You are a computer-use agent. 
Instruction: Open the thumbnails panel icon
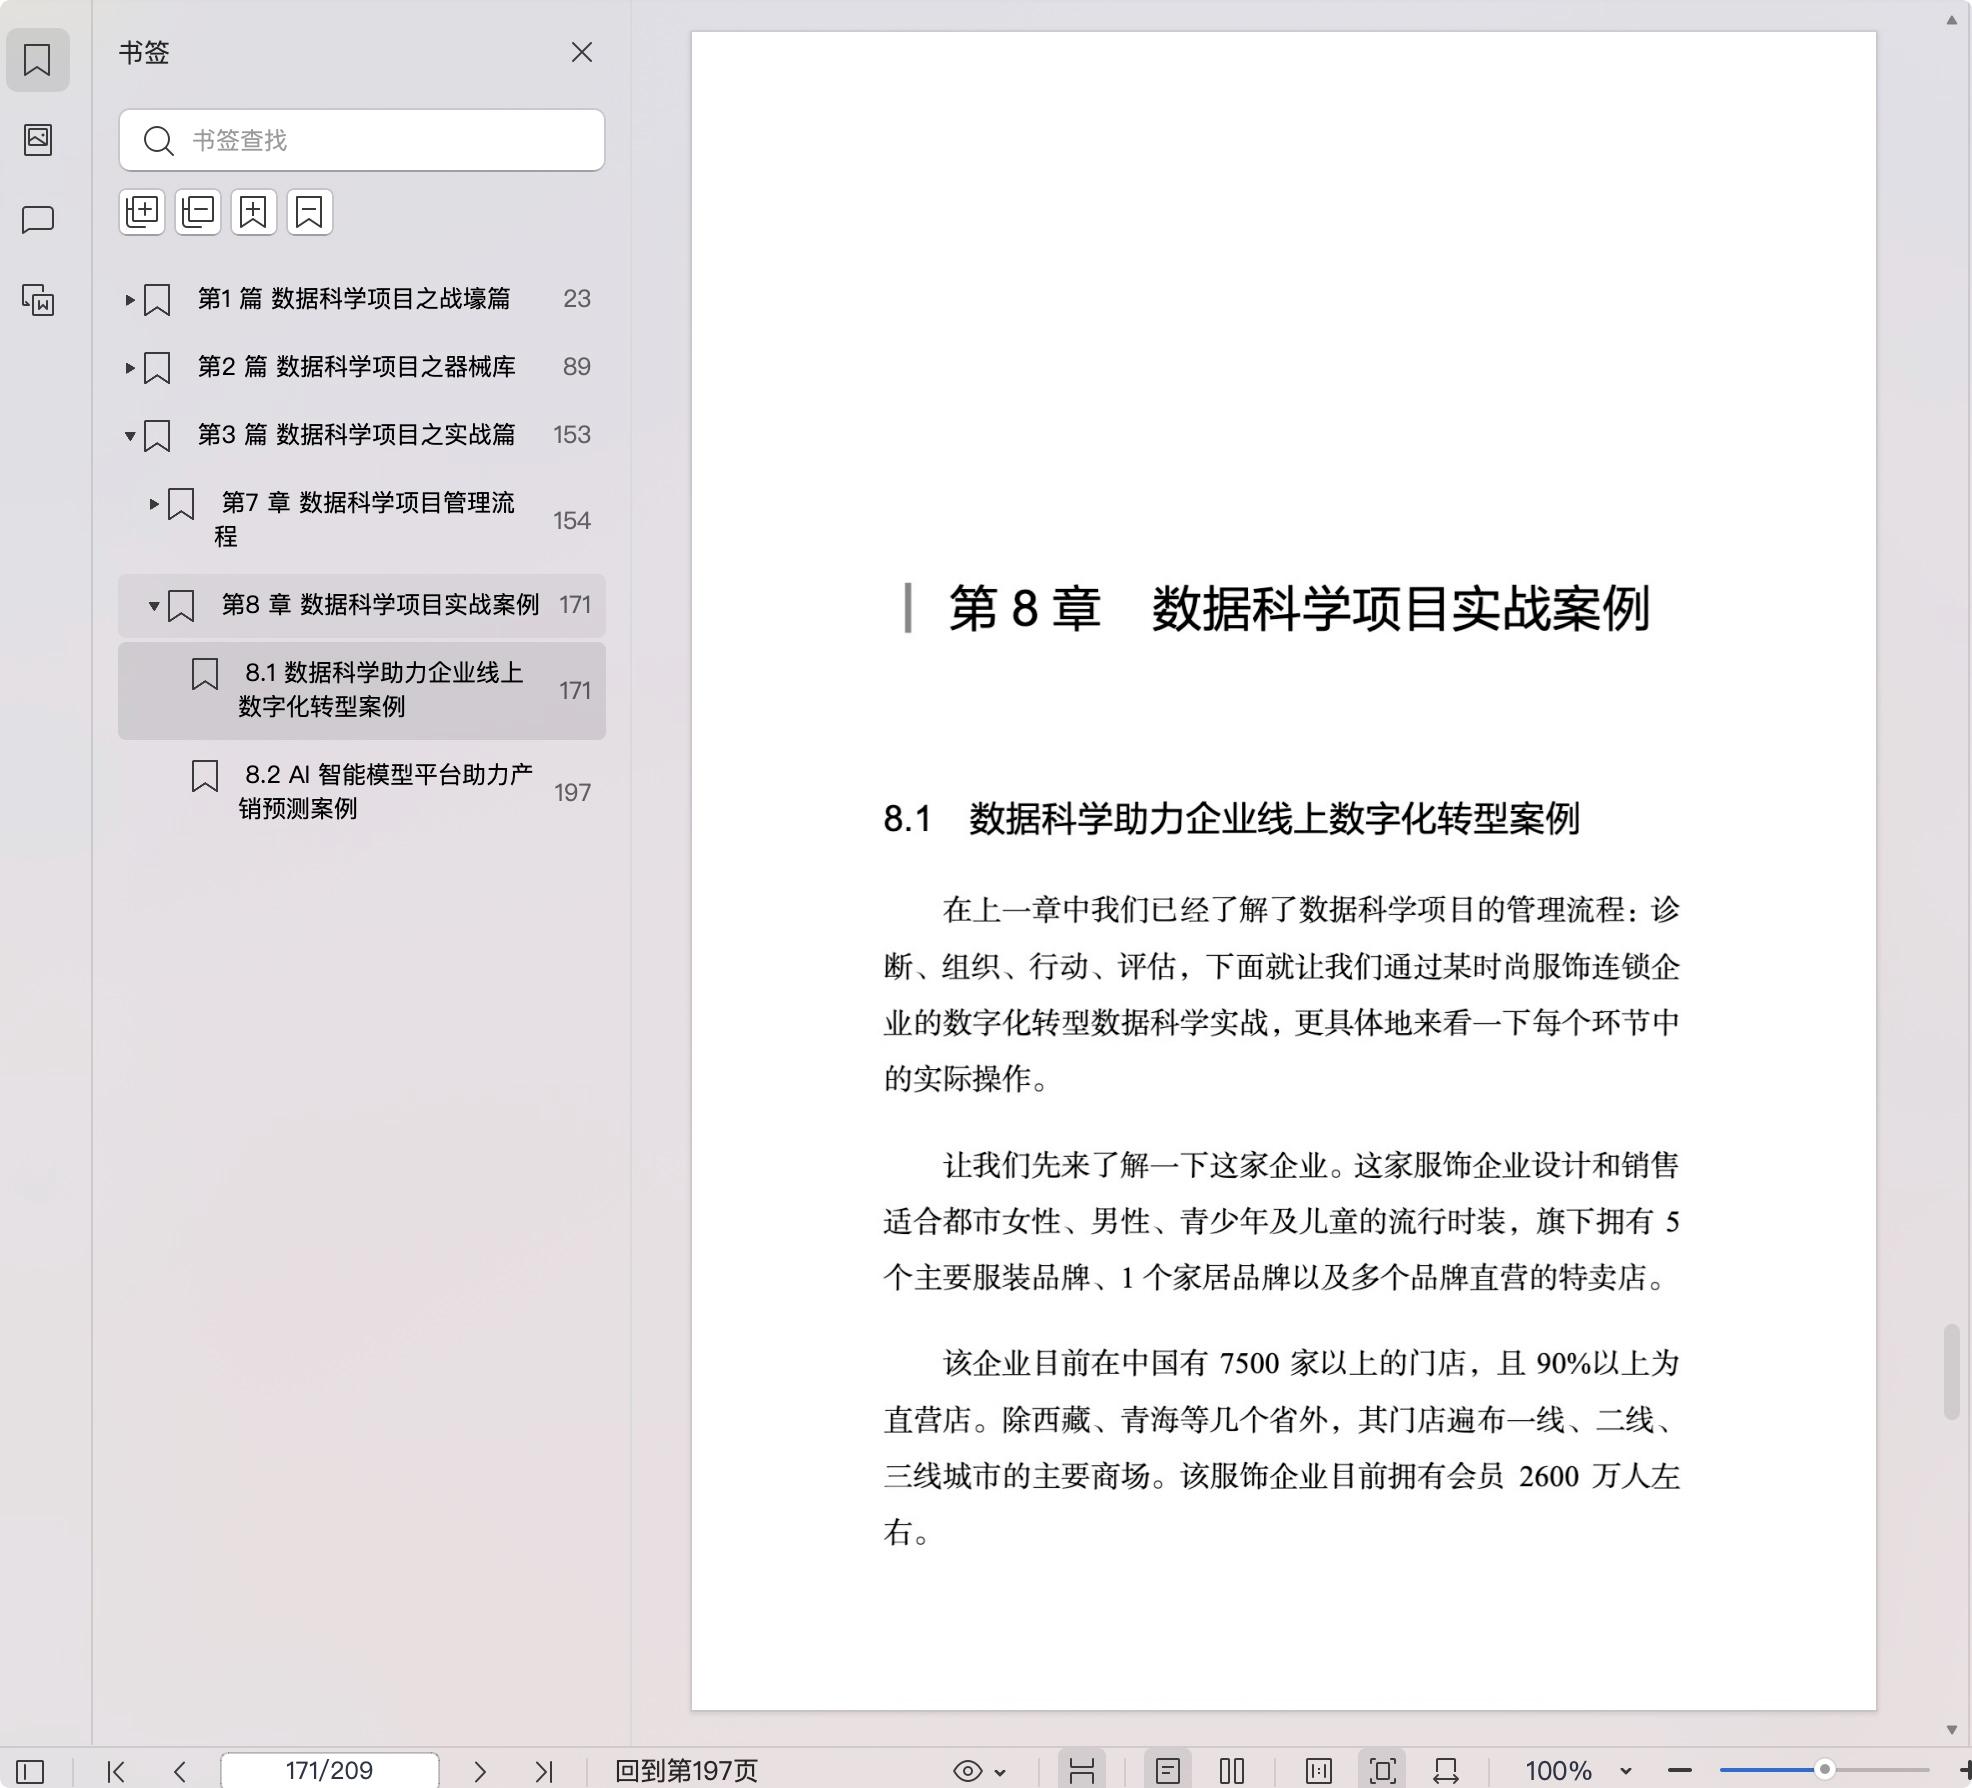(38, 139)
